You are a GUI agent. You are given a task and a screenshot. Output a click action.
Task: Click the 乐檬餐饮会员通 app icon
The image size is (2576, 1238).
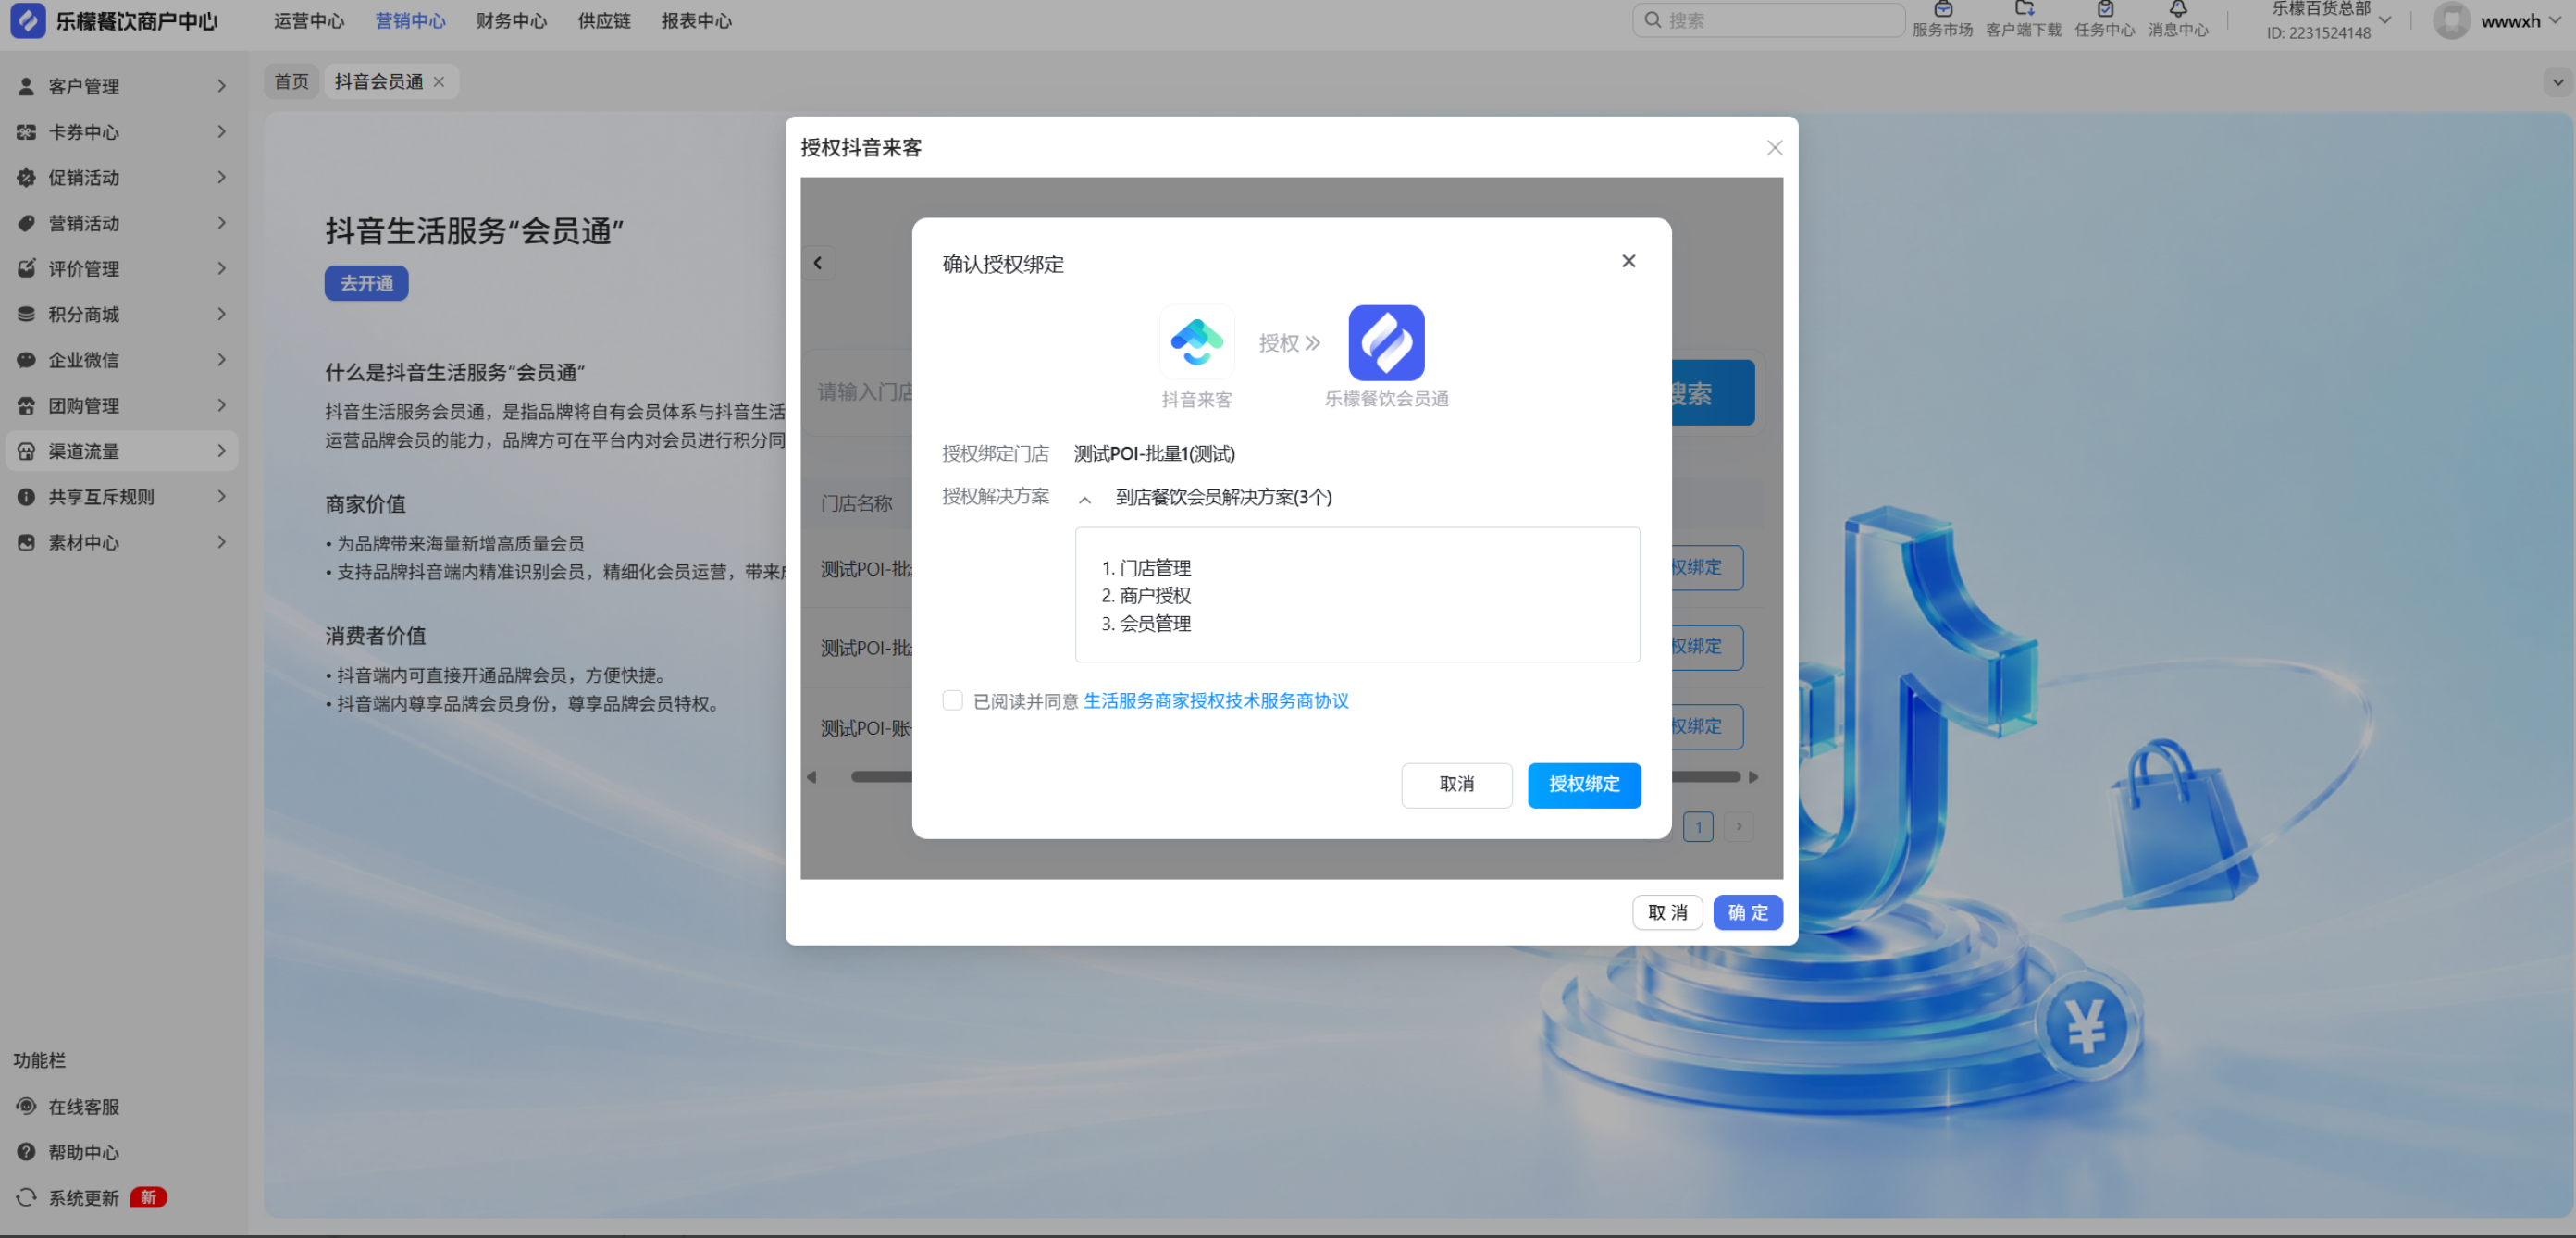click(x=1386, y=342)
